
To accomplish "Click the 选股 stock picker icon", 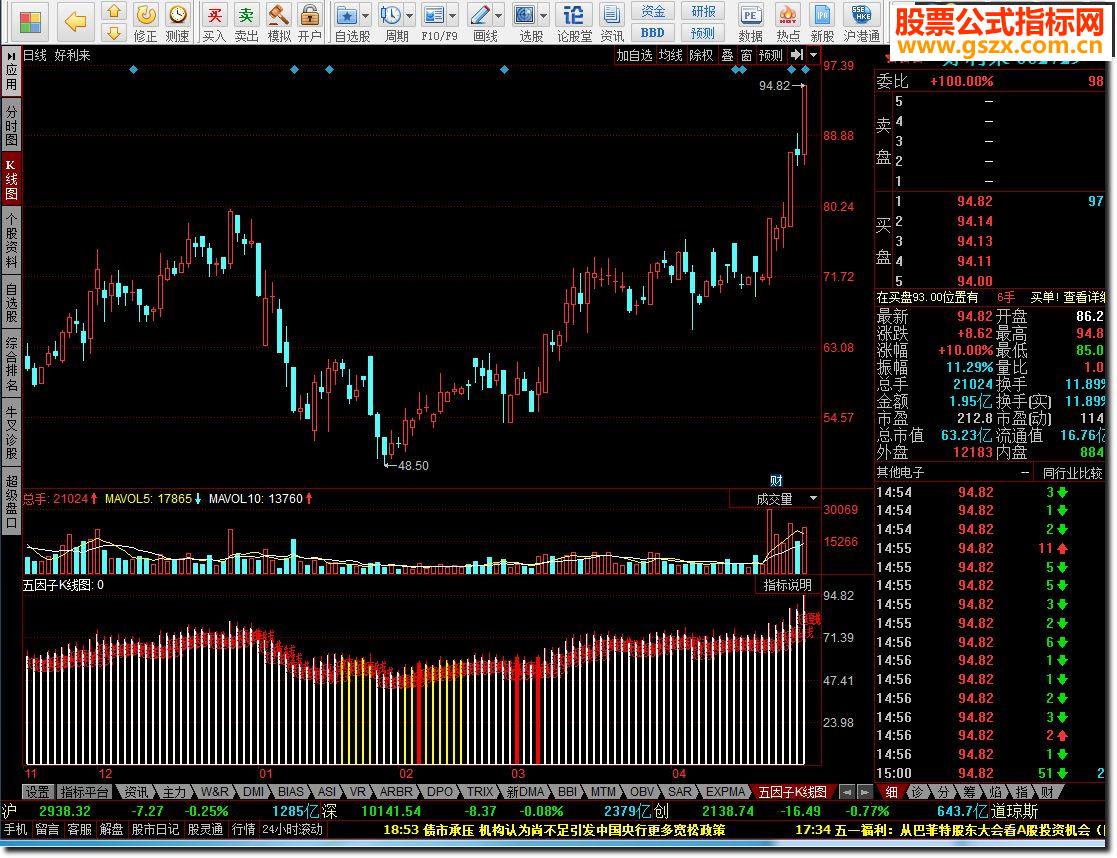I will (x=525, y=14).
